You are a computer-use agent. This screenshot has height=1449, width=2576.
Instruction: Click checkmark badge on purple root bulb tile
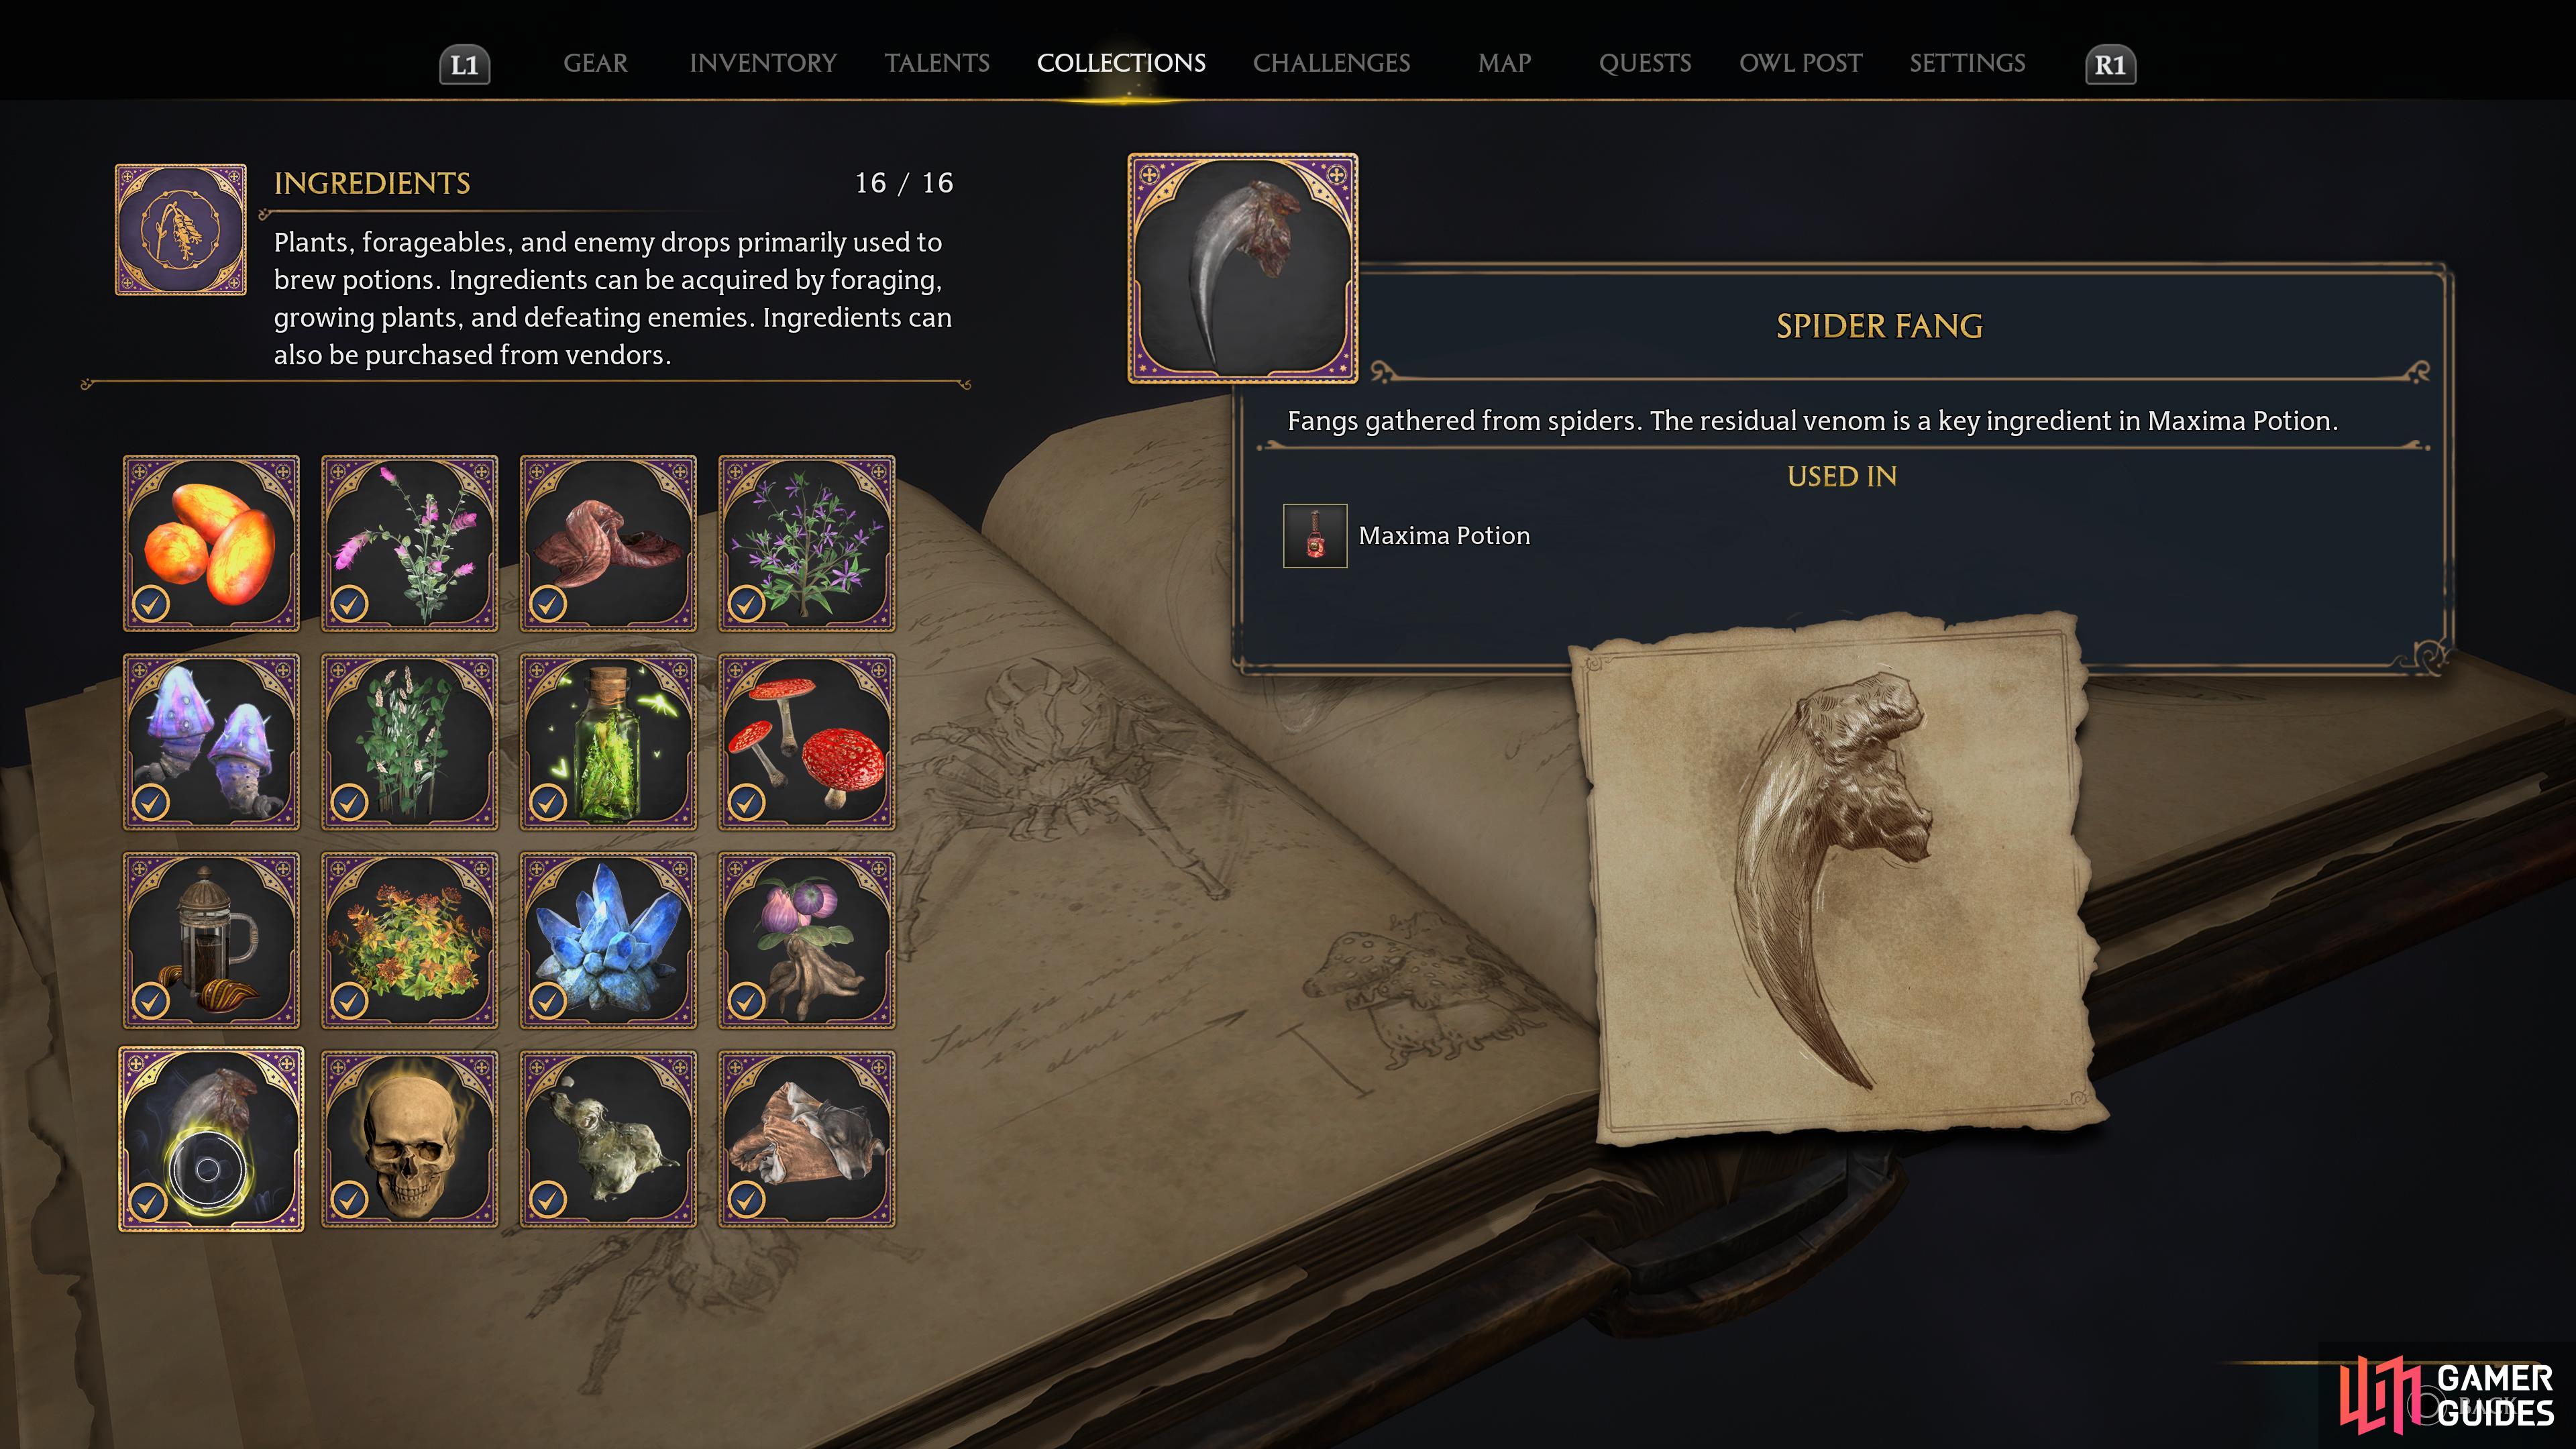click(x=747, y=1000)
